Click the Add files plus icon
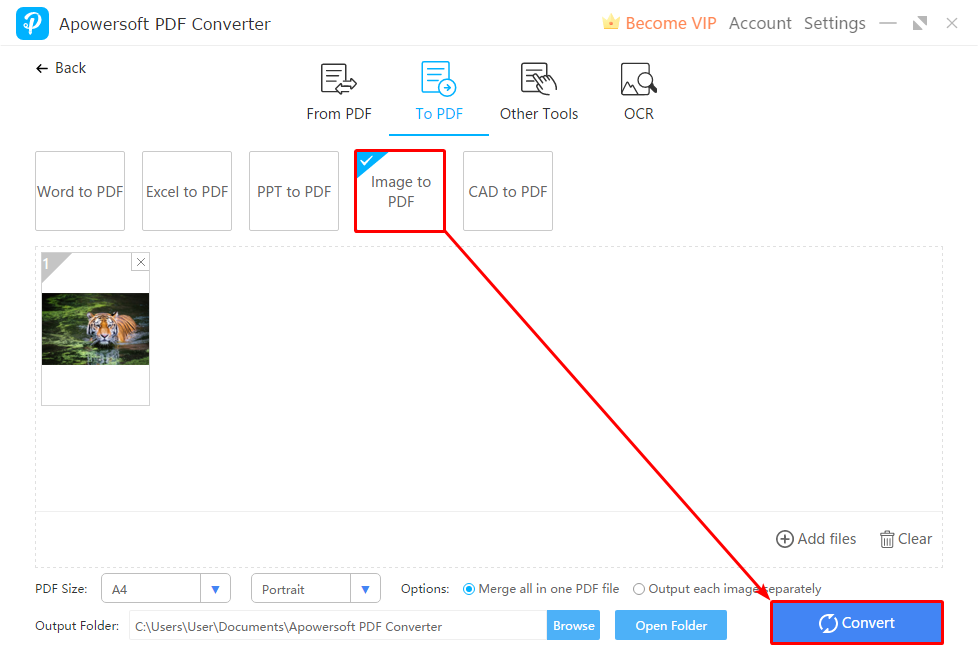Viewport: 978px width, 668px height. (x=785, y=539)
